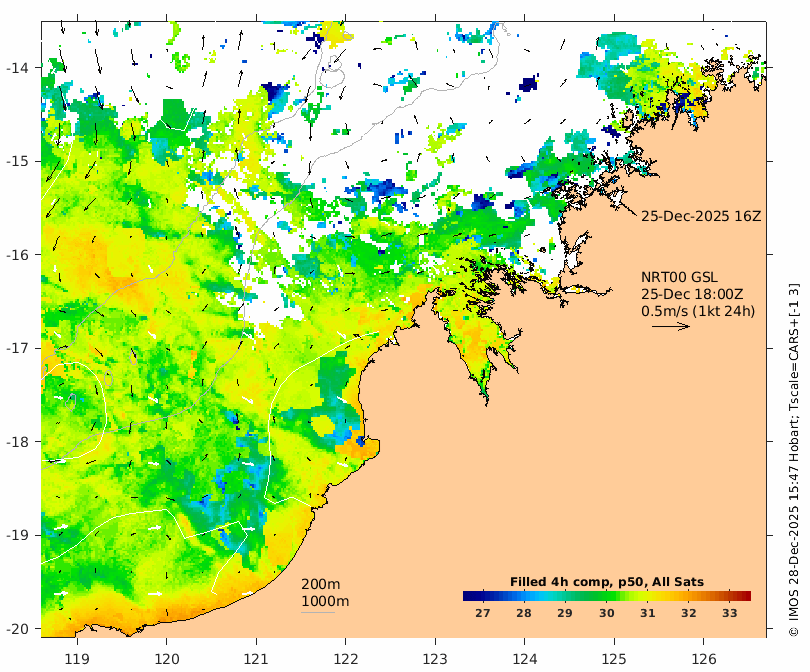Click colorbar tick label 32
This screenshot has height=672, width=810.
point(689,613)
